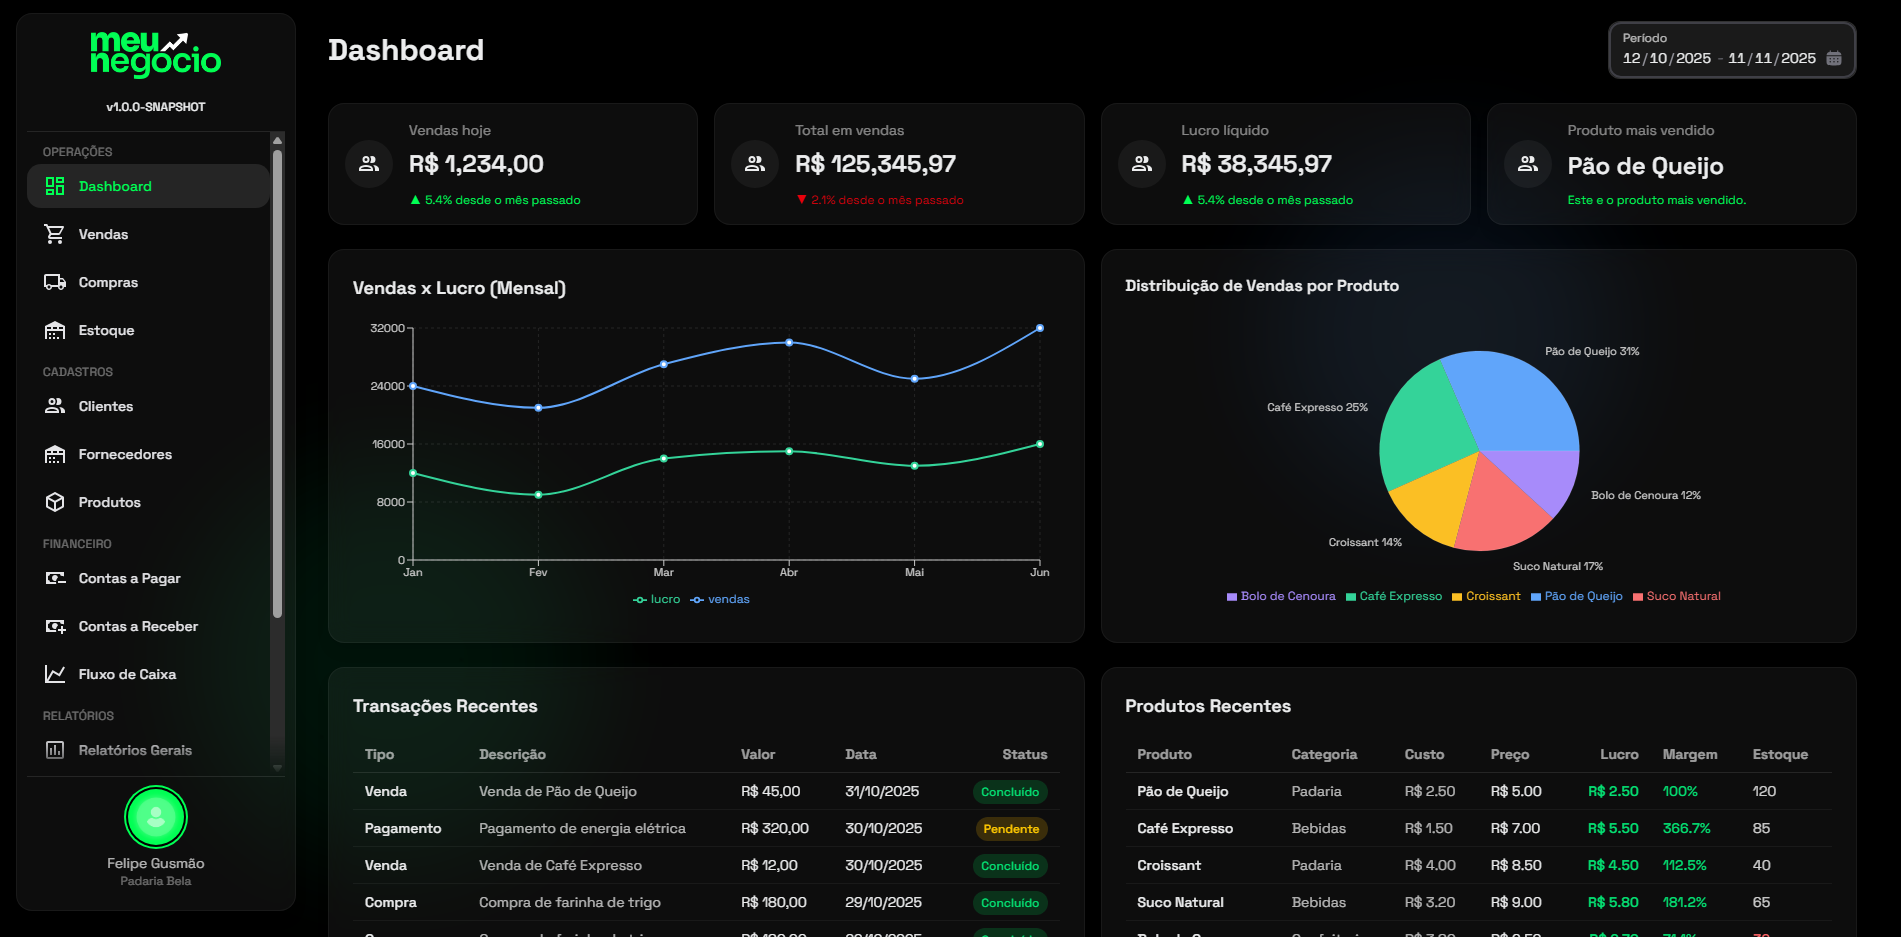Switch to the Dashboard menu item
The height and width of the screenshot is (937, 1901).
(x=114, y=186)
